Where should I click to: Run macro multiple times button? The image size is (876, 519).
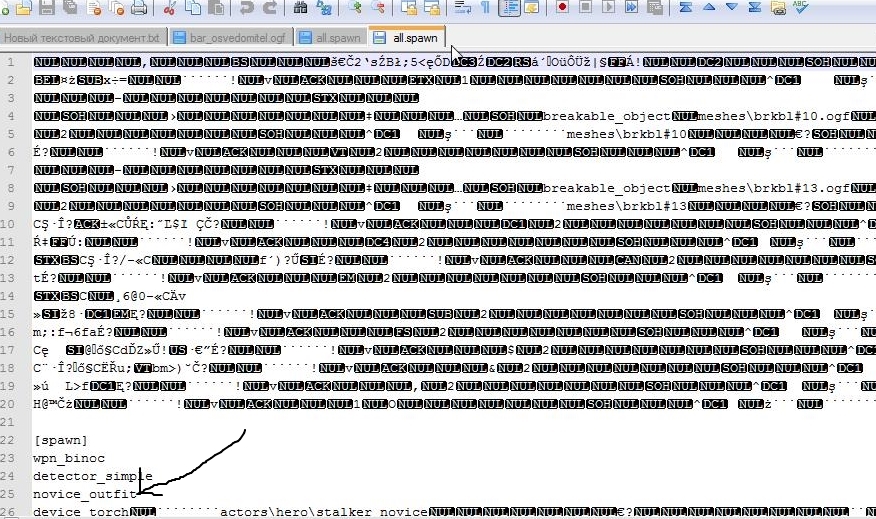634,8
